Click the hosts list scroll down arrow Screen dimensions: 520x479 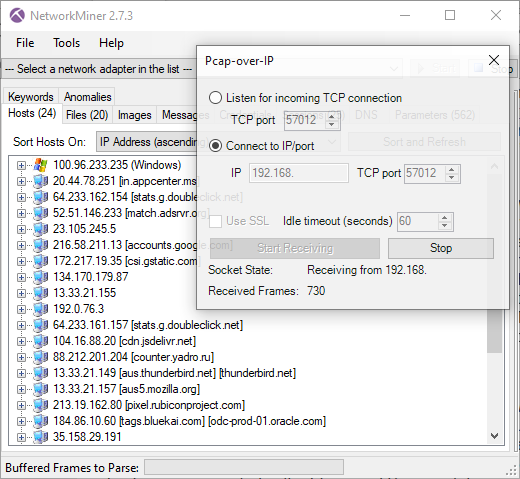click(x=495, y=436)
